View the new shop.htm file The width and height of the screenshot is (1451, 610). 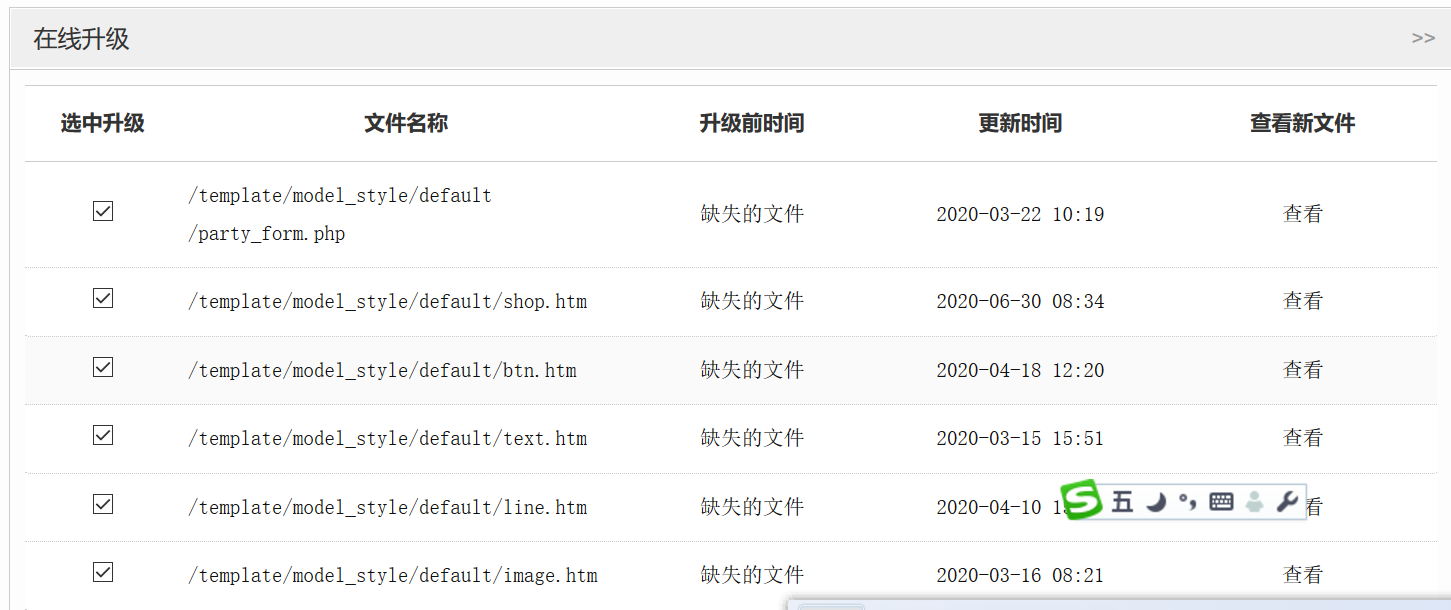tap(1302, 301)
